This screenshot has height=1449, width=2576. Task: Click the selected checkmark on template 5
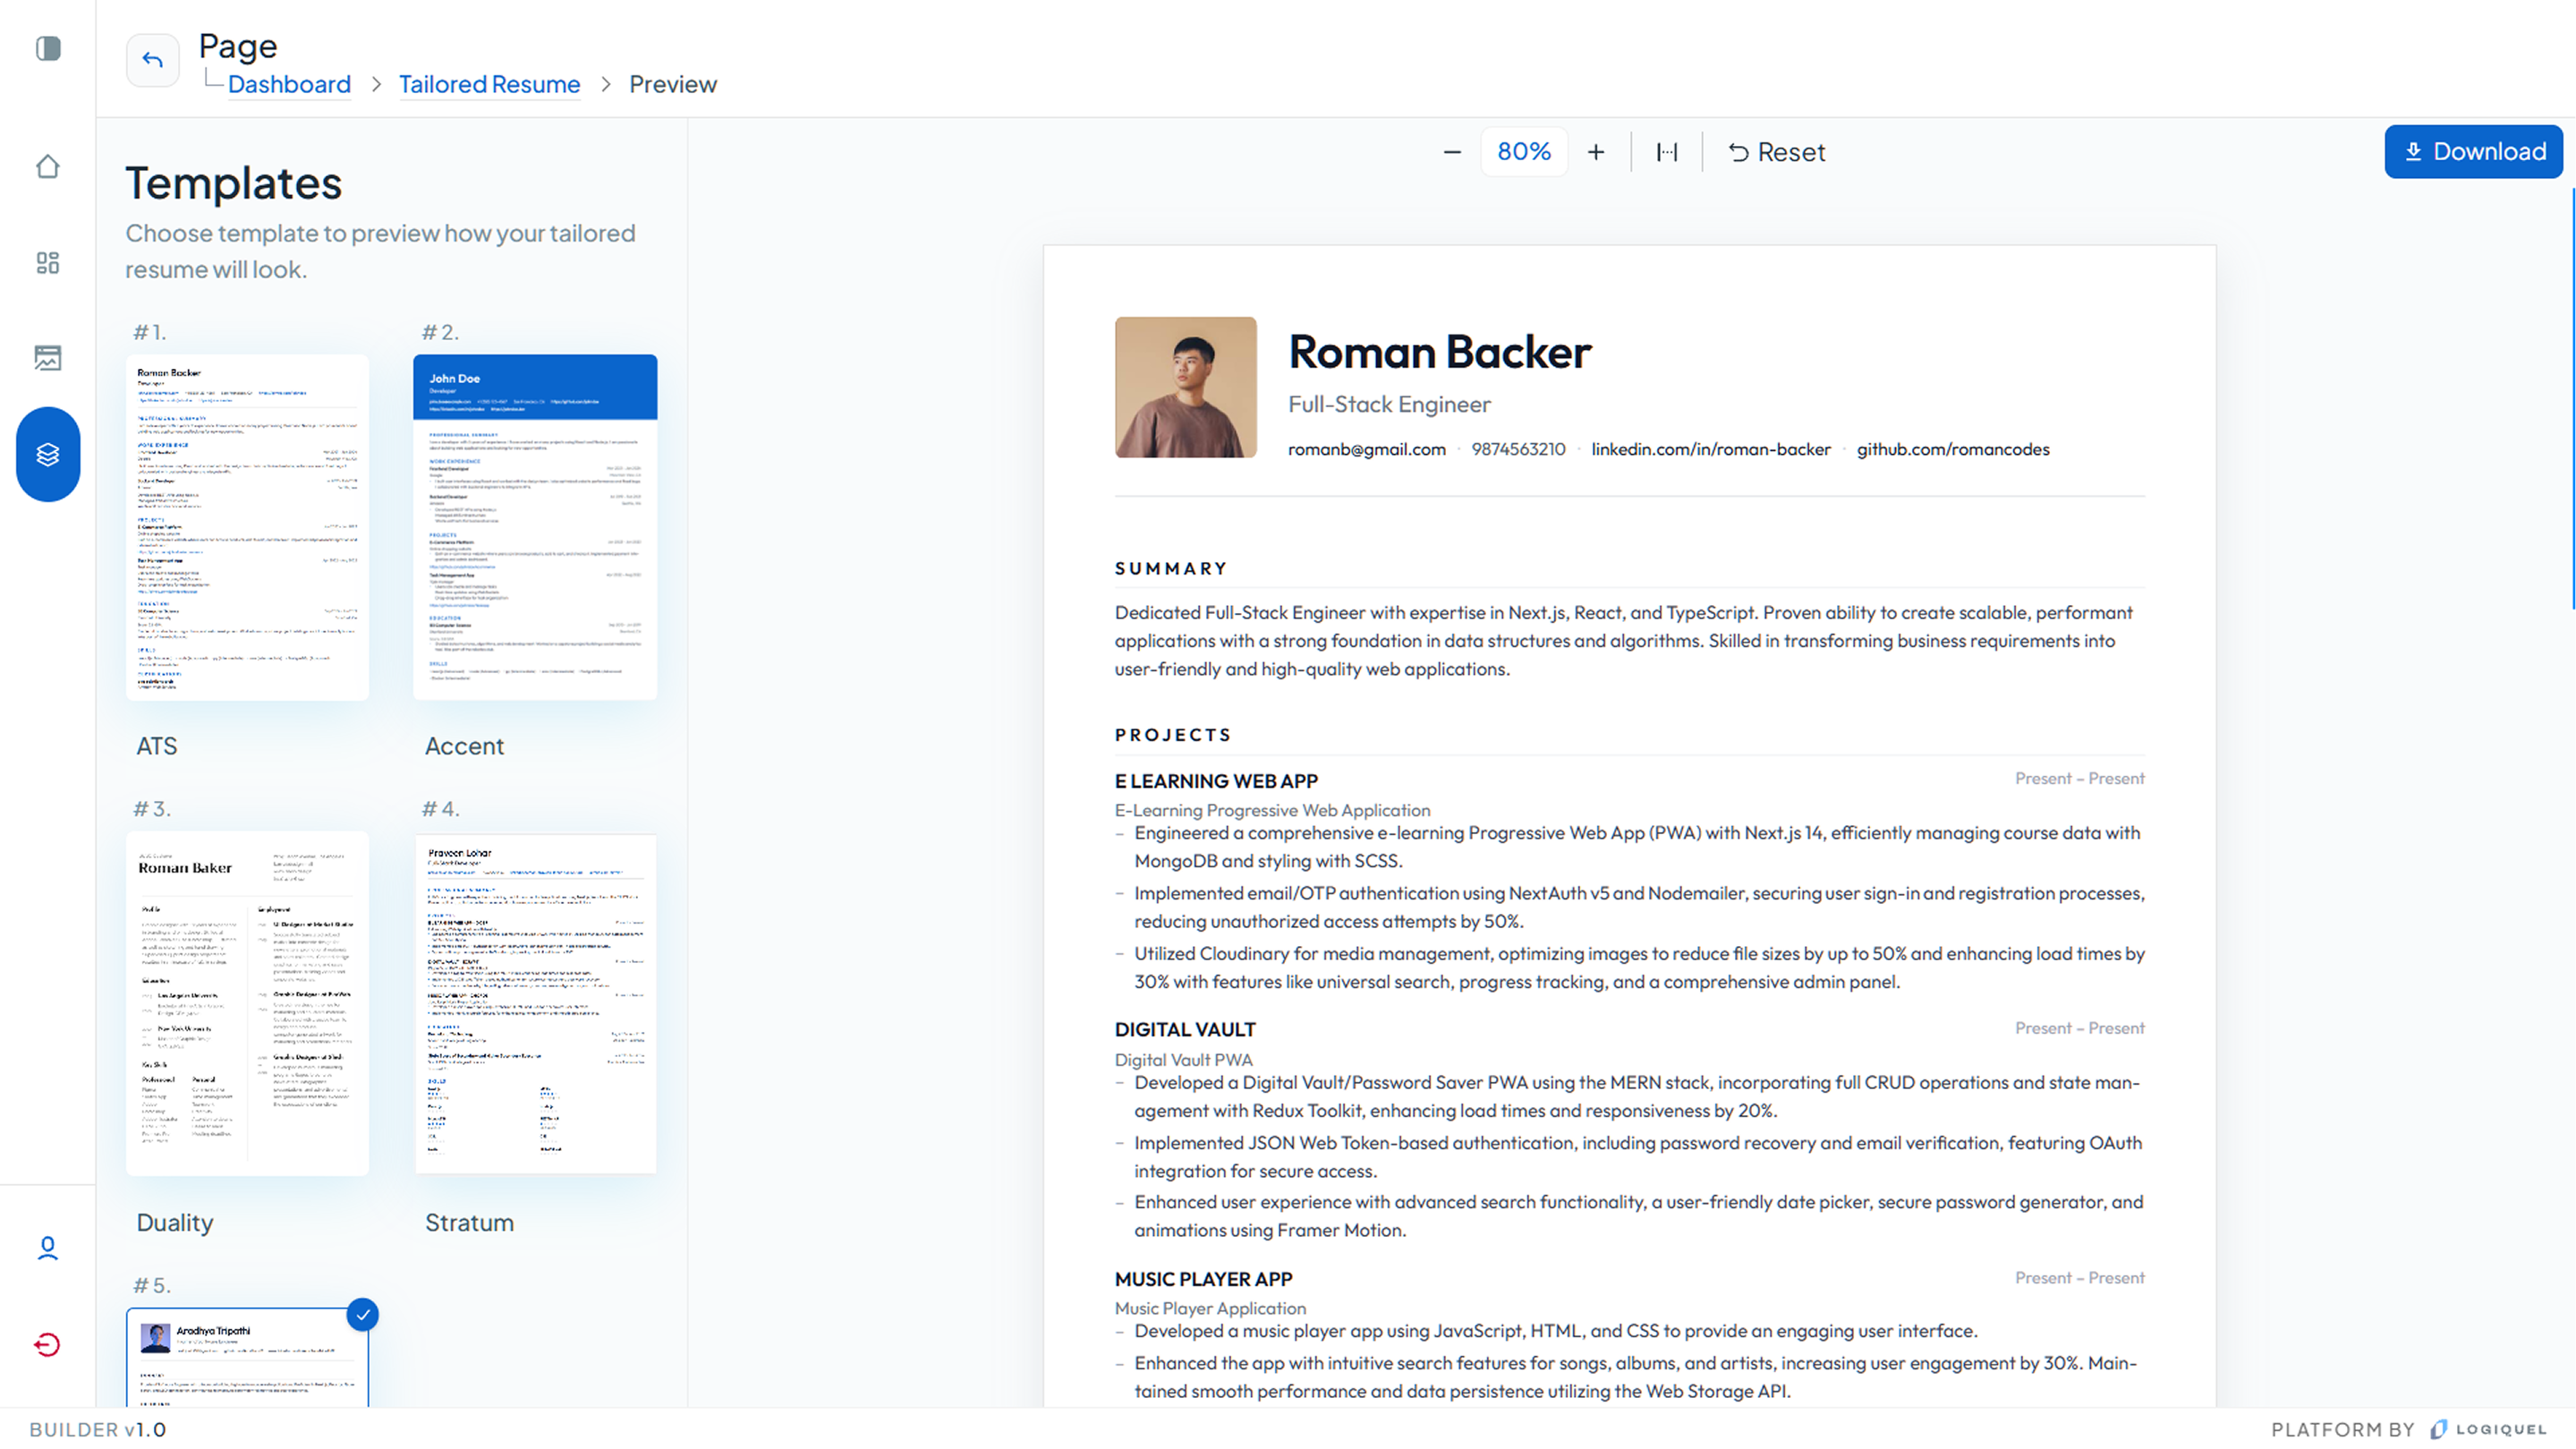click(363, 1314)
